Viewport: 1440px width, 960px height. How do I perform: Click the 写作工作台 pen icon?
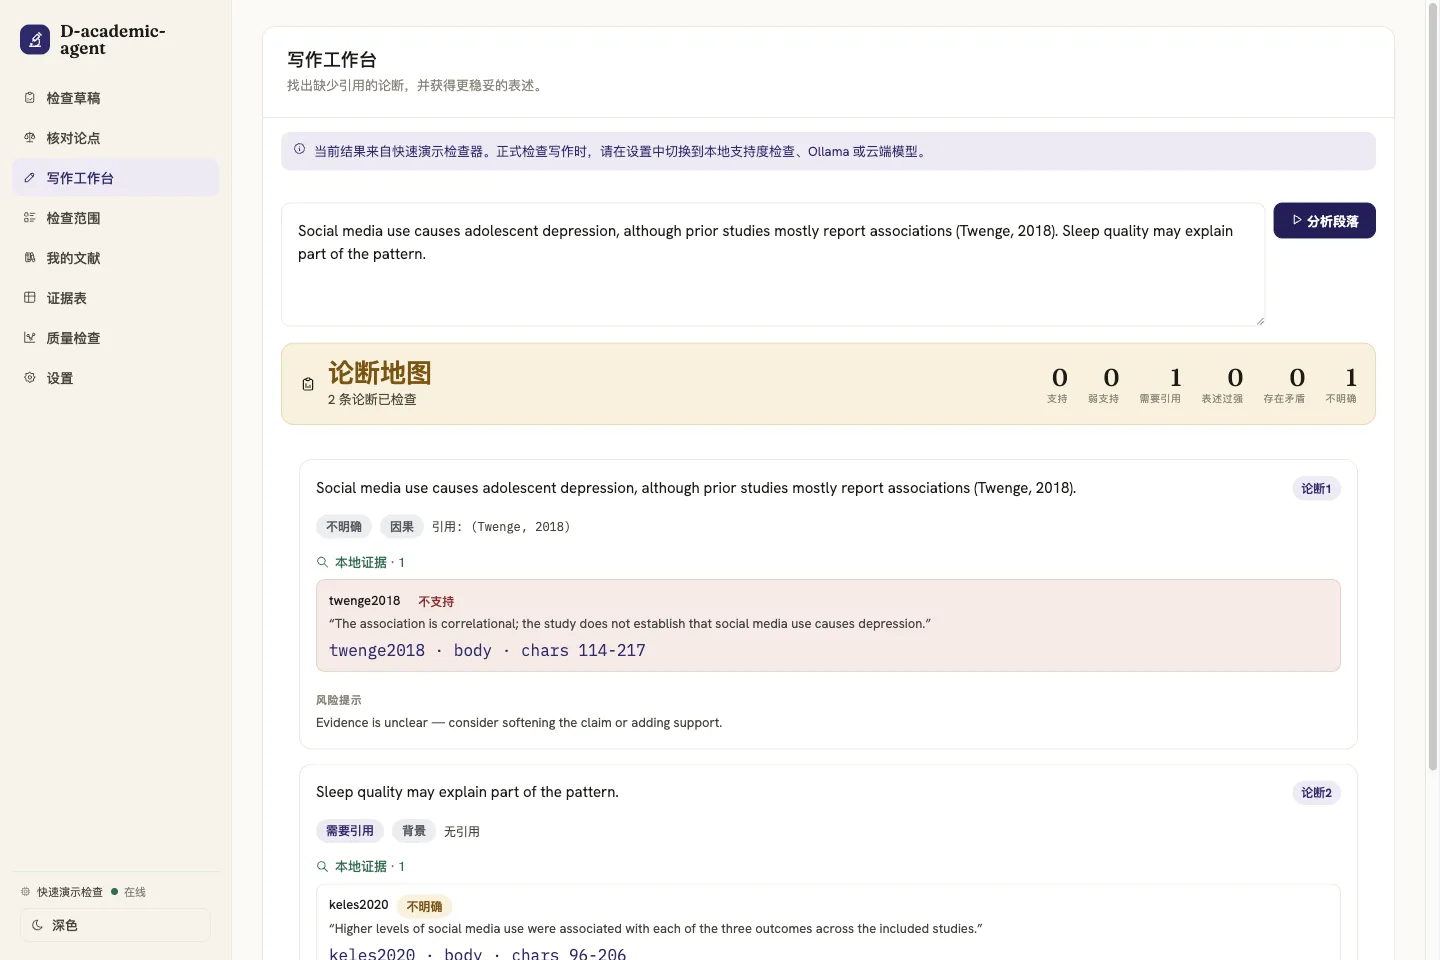pyautogui.click(x=30, y=178)
